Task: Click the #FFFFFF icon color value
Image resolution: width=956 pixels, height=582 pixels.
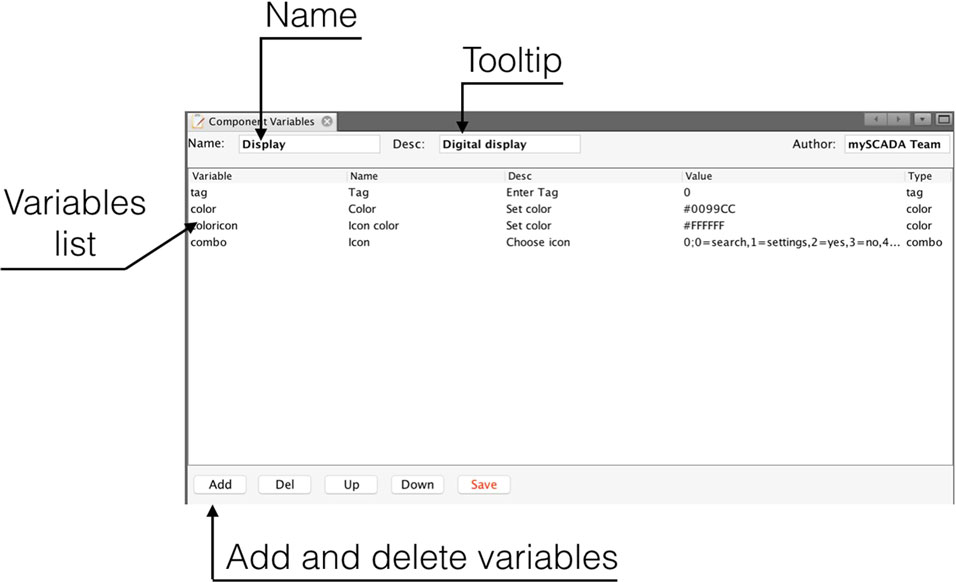Action: click(x=704, y=225)
